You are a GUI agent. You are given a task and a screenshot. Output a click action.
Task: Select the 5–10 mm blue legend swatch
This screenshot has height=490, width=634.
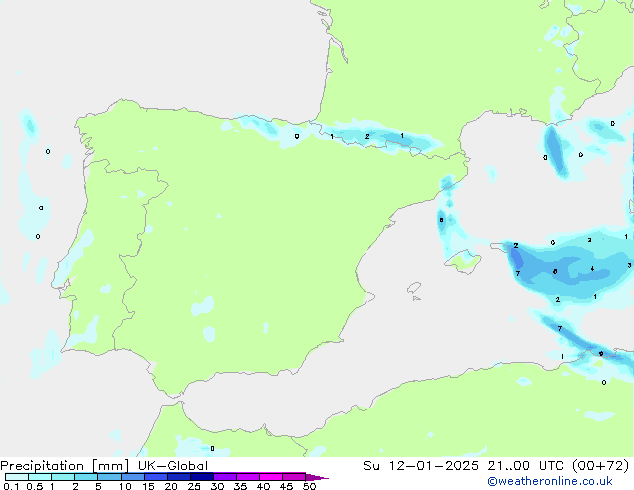click(x=109, y=477)
